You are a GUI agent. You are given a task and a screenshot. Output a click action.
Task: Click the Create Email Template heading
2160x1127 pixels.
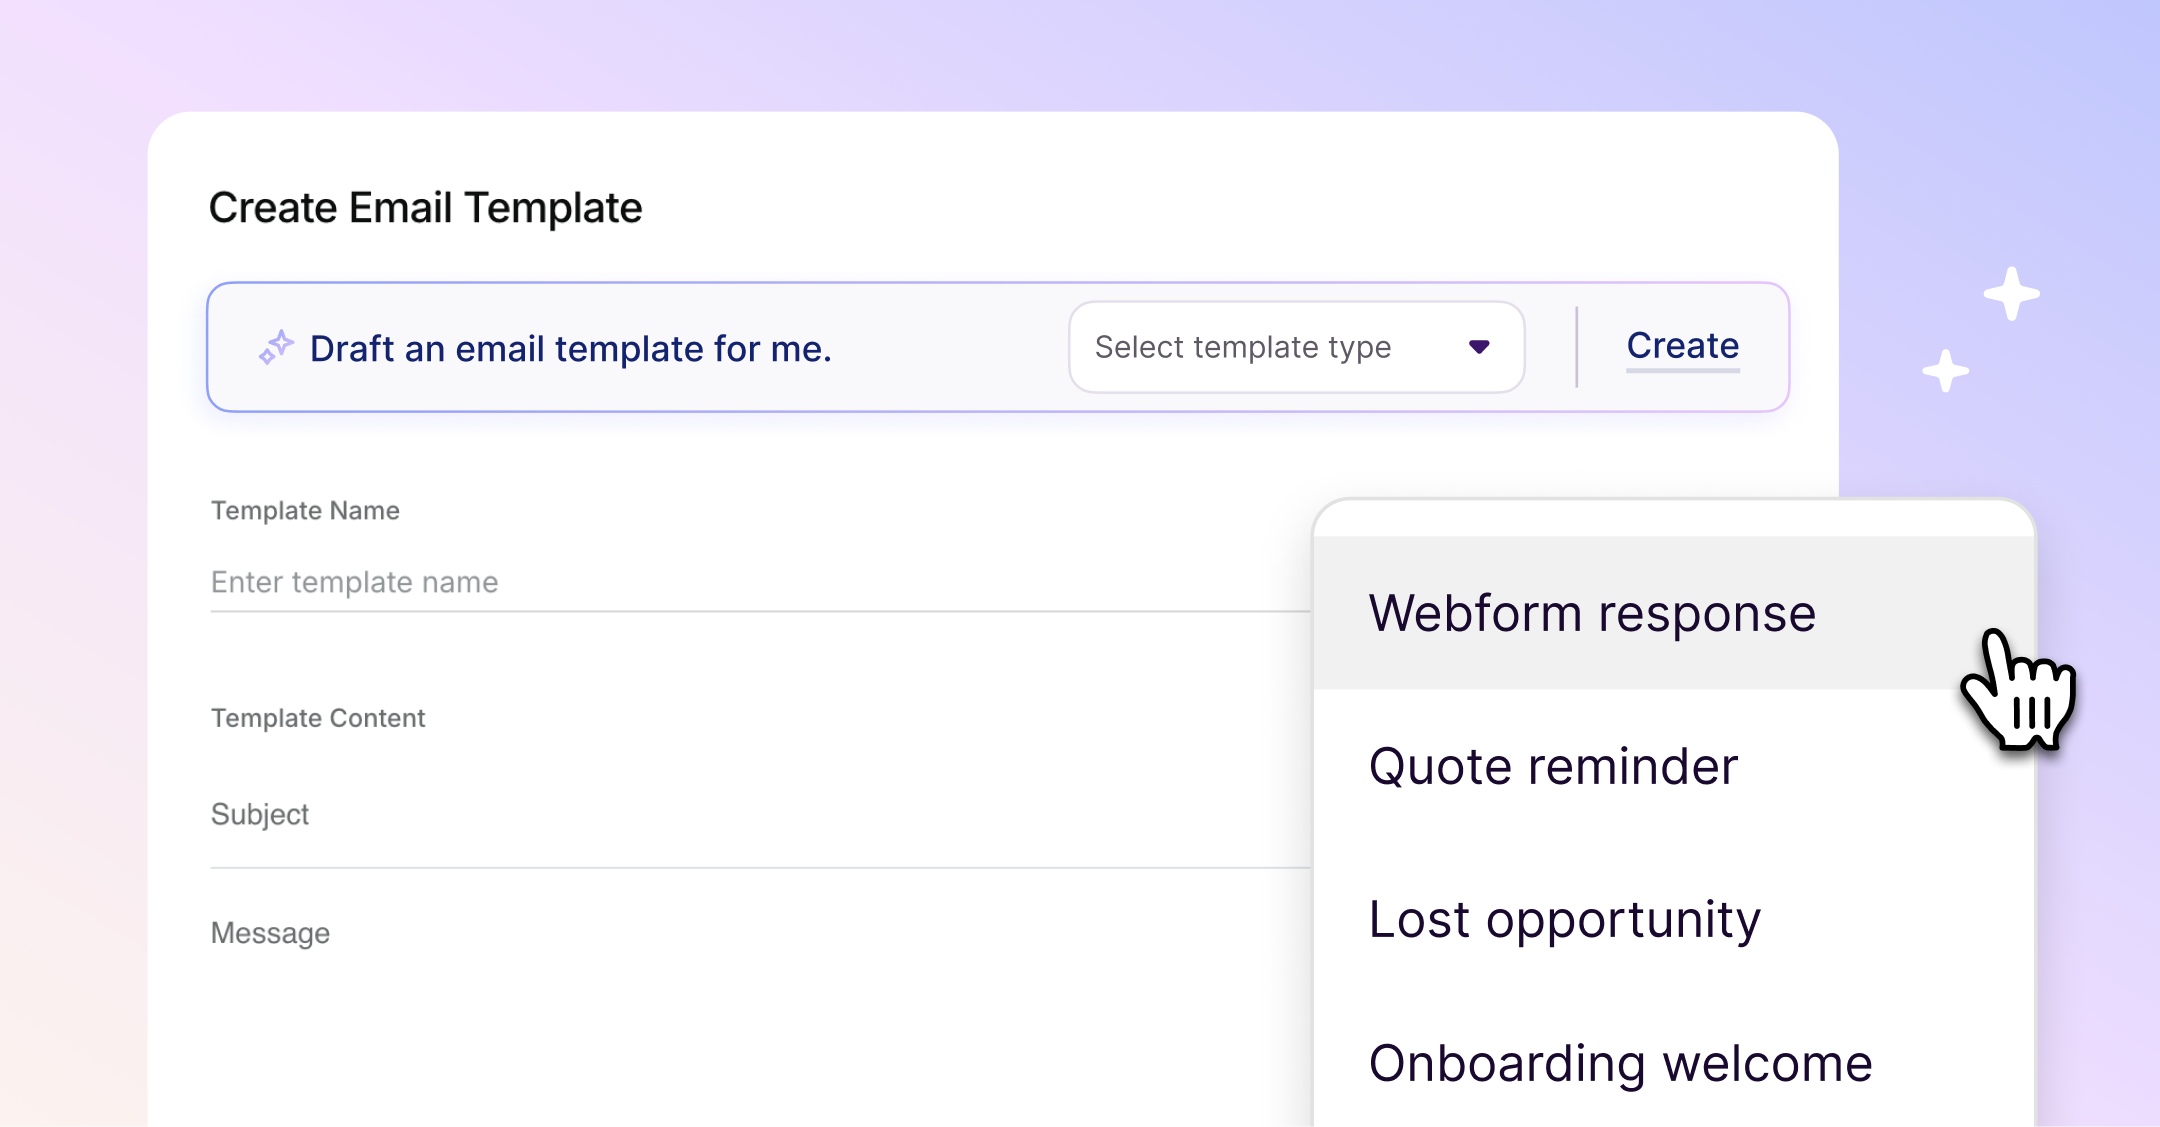tap(425, 208)
